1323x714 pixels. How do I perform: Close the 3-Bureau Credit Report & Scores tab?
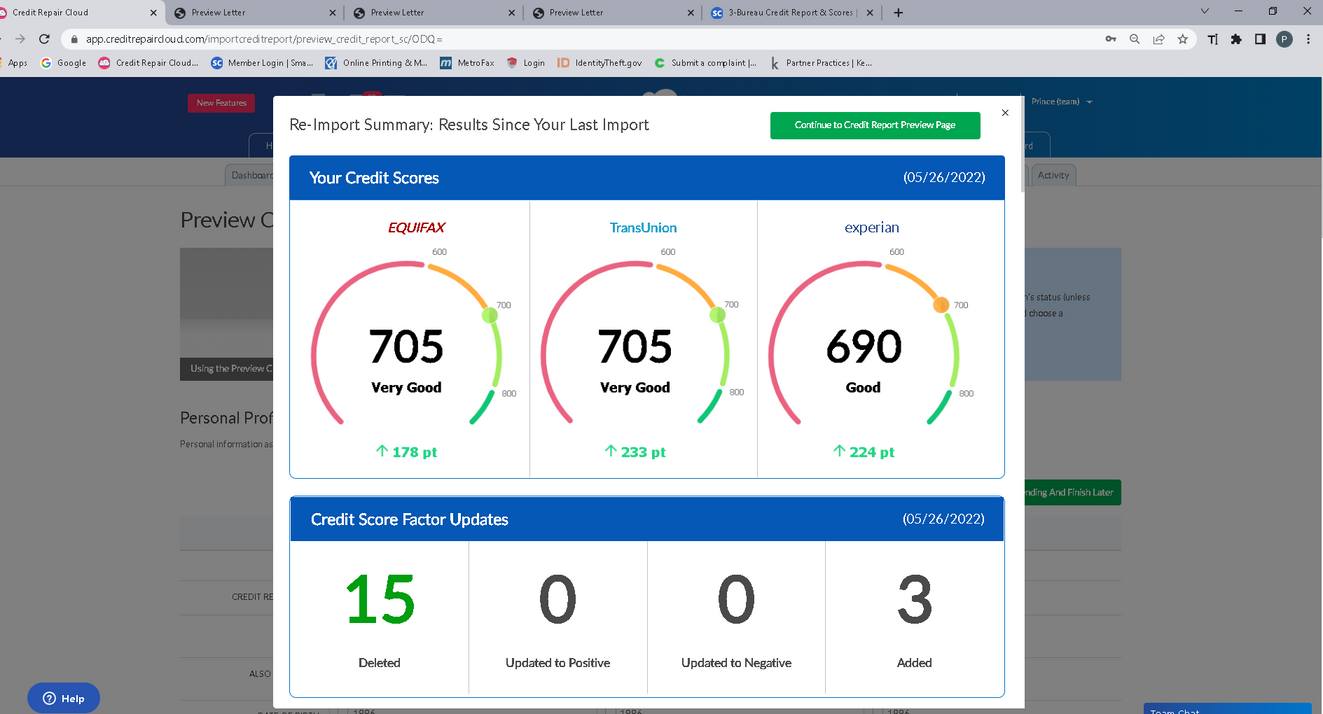pyautogui.click(x=871, y=13)
